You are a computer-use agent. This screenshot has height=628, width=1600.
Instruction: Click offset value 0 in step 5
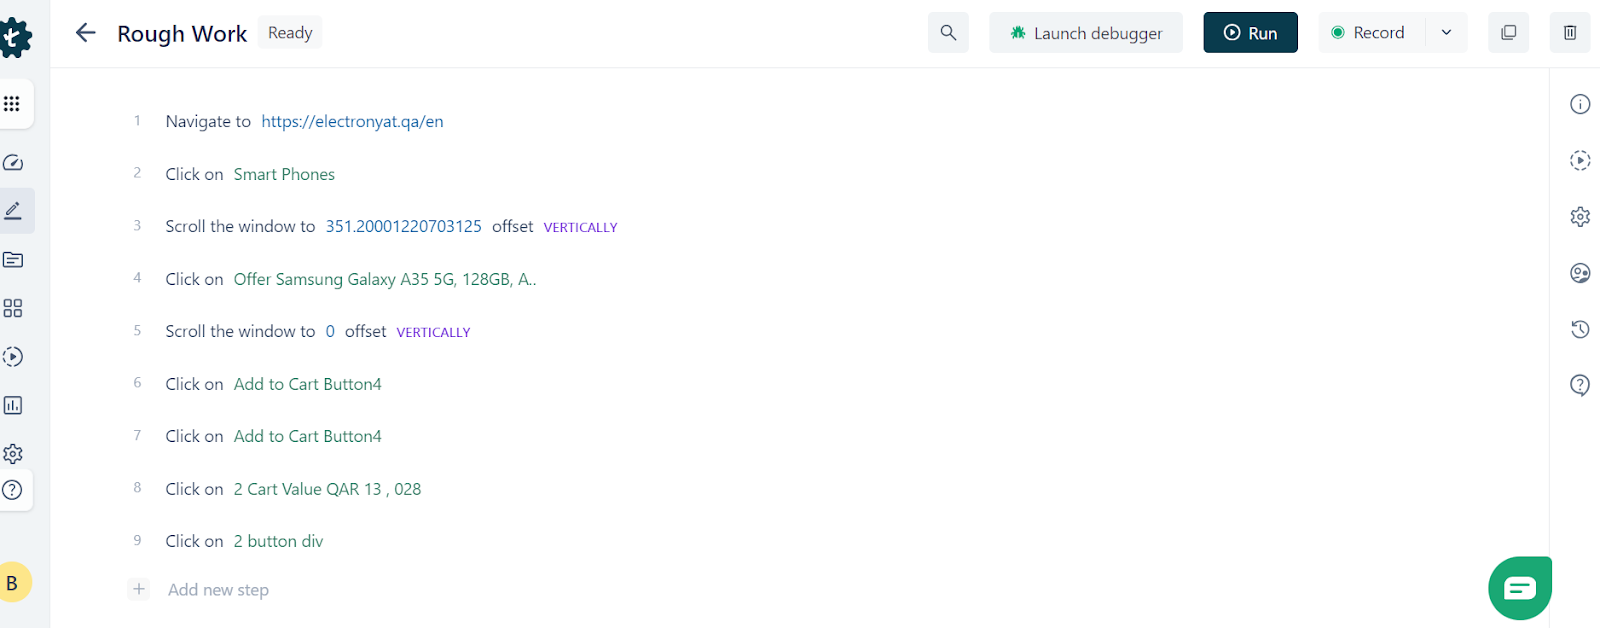tap(330, 331)
